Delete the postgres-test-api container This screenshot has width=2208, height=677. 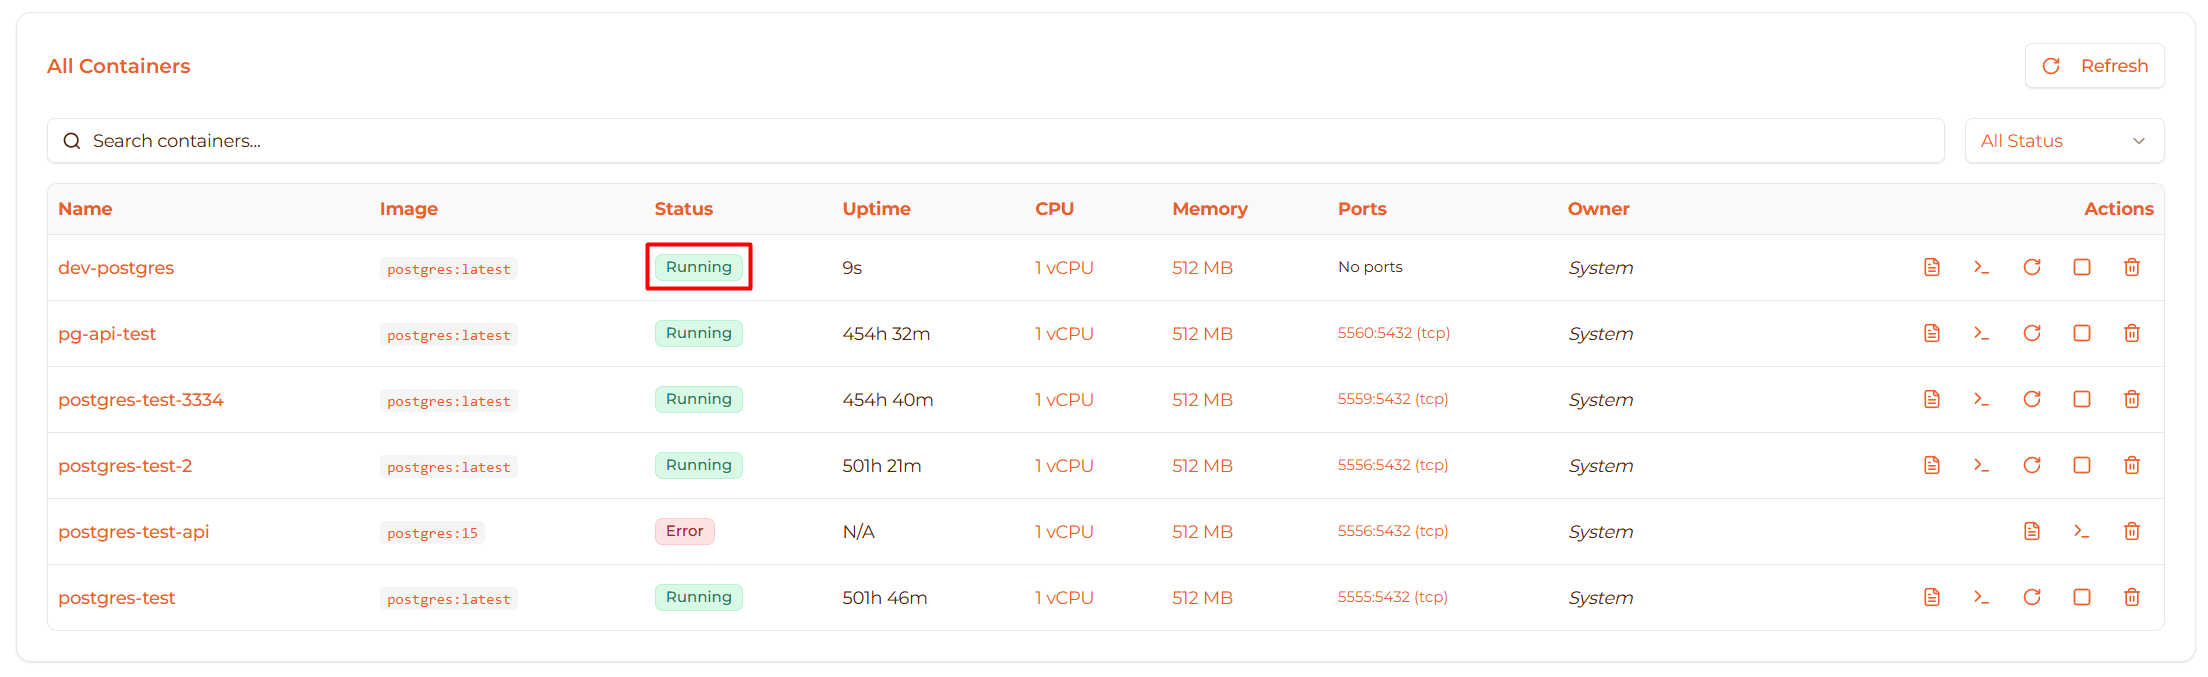coord(2131,531)
